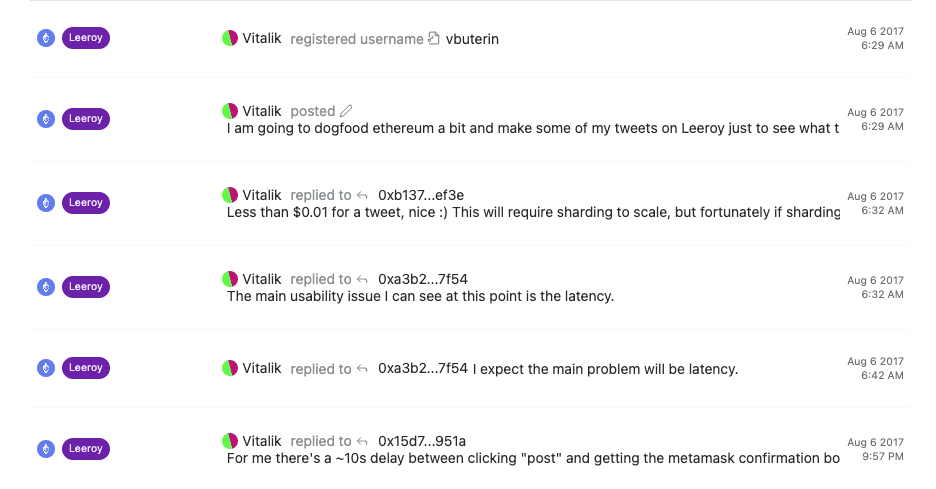Click Vitalik's avatar in the 9:57 PM reply
The height and width of the screenshot is (489, 936).
[x=230, y=441]
